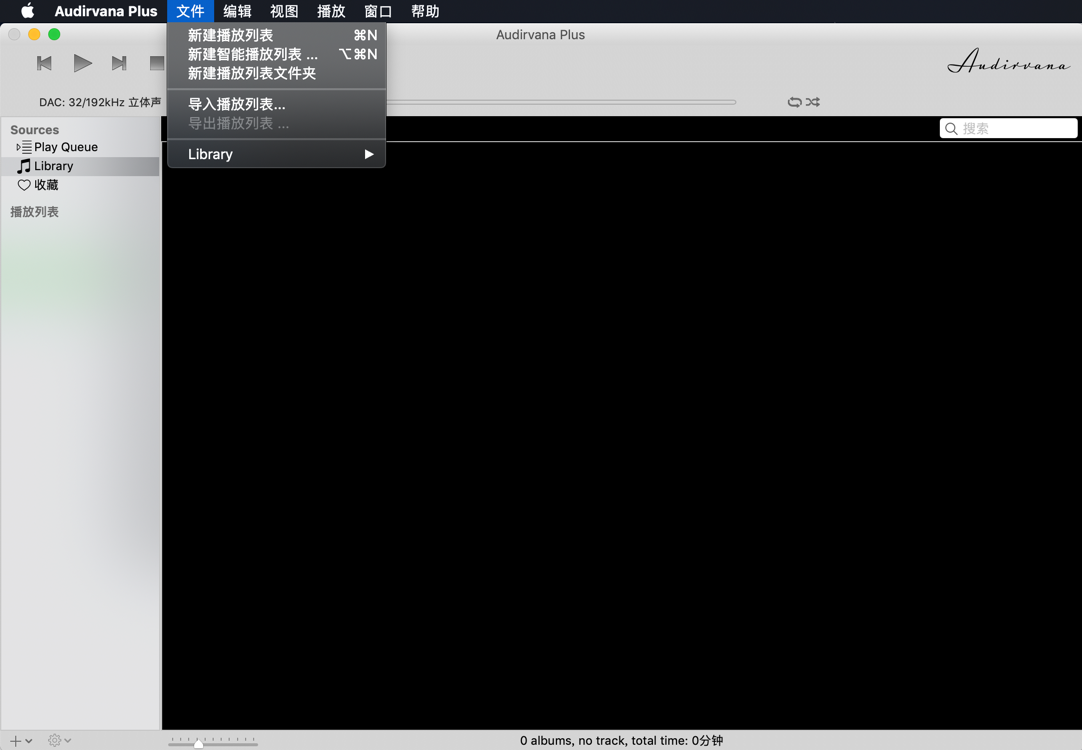Open the 播放 menu in the menu bar
The height and width of the screenshot is (750, 1082).
330,11
